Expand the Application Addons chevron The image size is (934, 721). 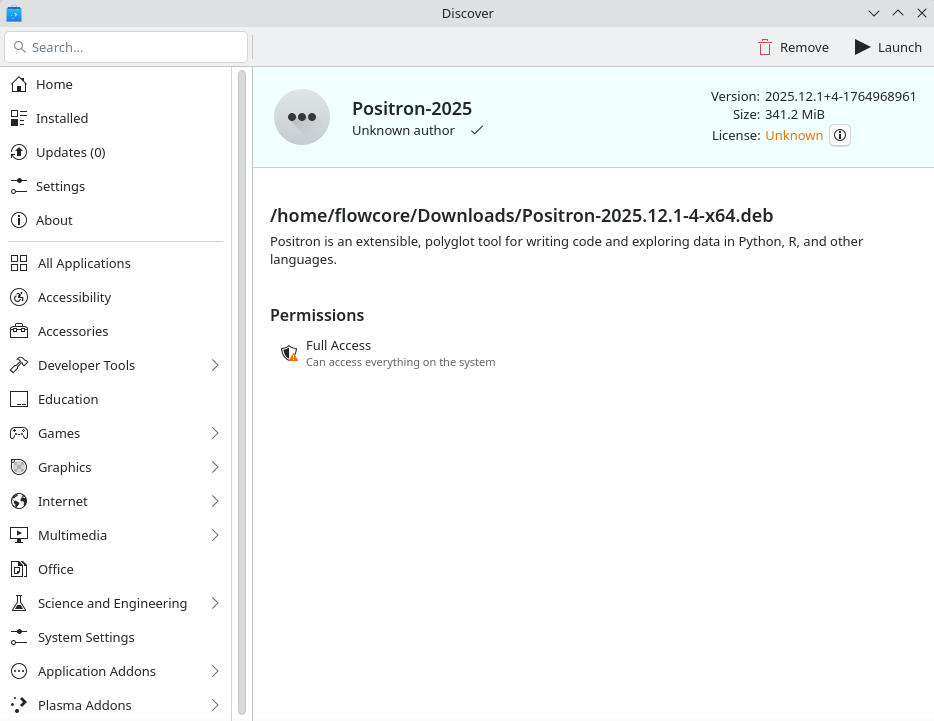point(215,671)
